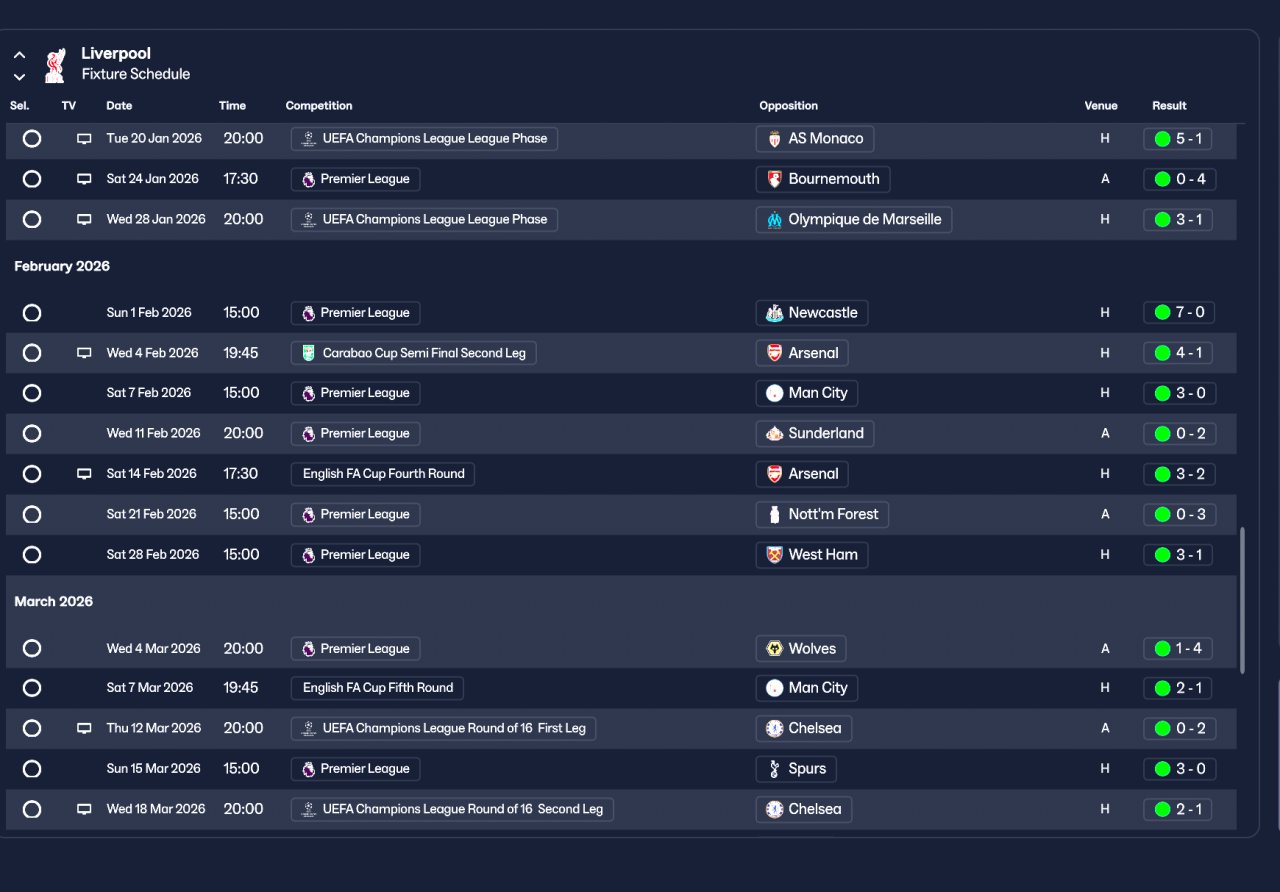Open the English FA Cup Fifth Round competition

[377, 688]
